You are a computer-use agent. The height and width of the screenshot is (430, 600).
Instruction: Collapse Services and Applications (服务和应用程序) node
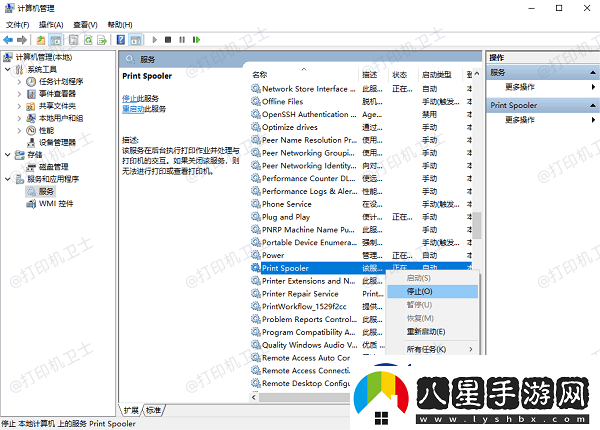8,179
